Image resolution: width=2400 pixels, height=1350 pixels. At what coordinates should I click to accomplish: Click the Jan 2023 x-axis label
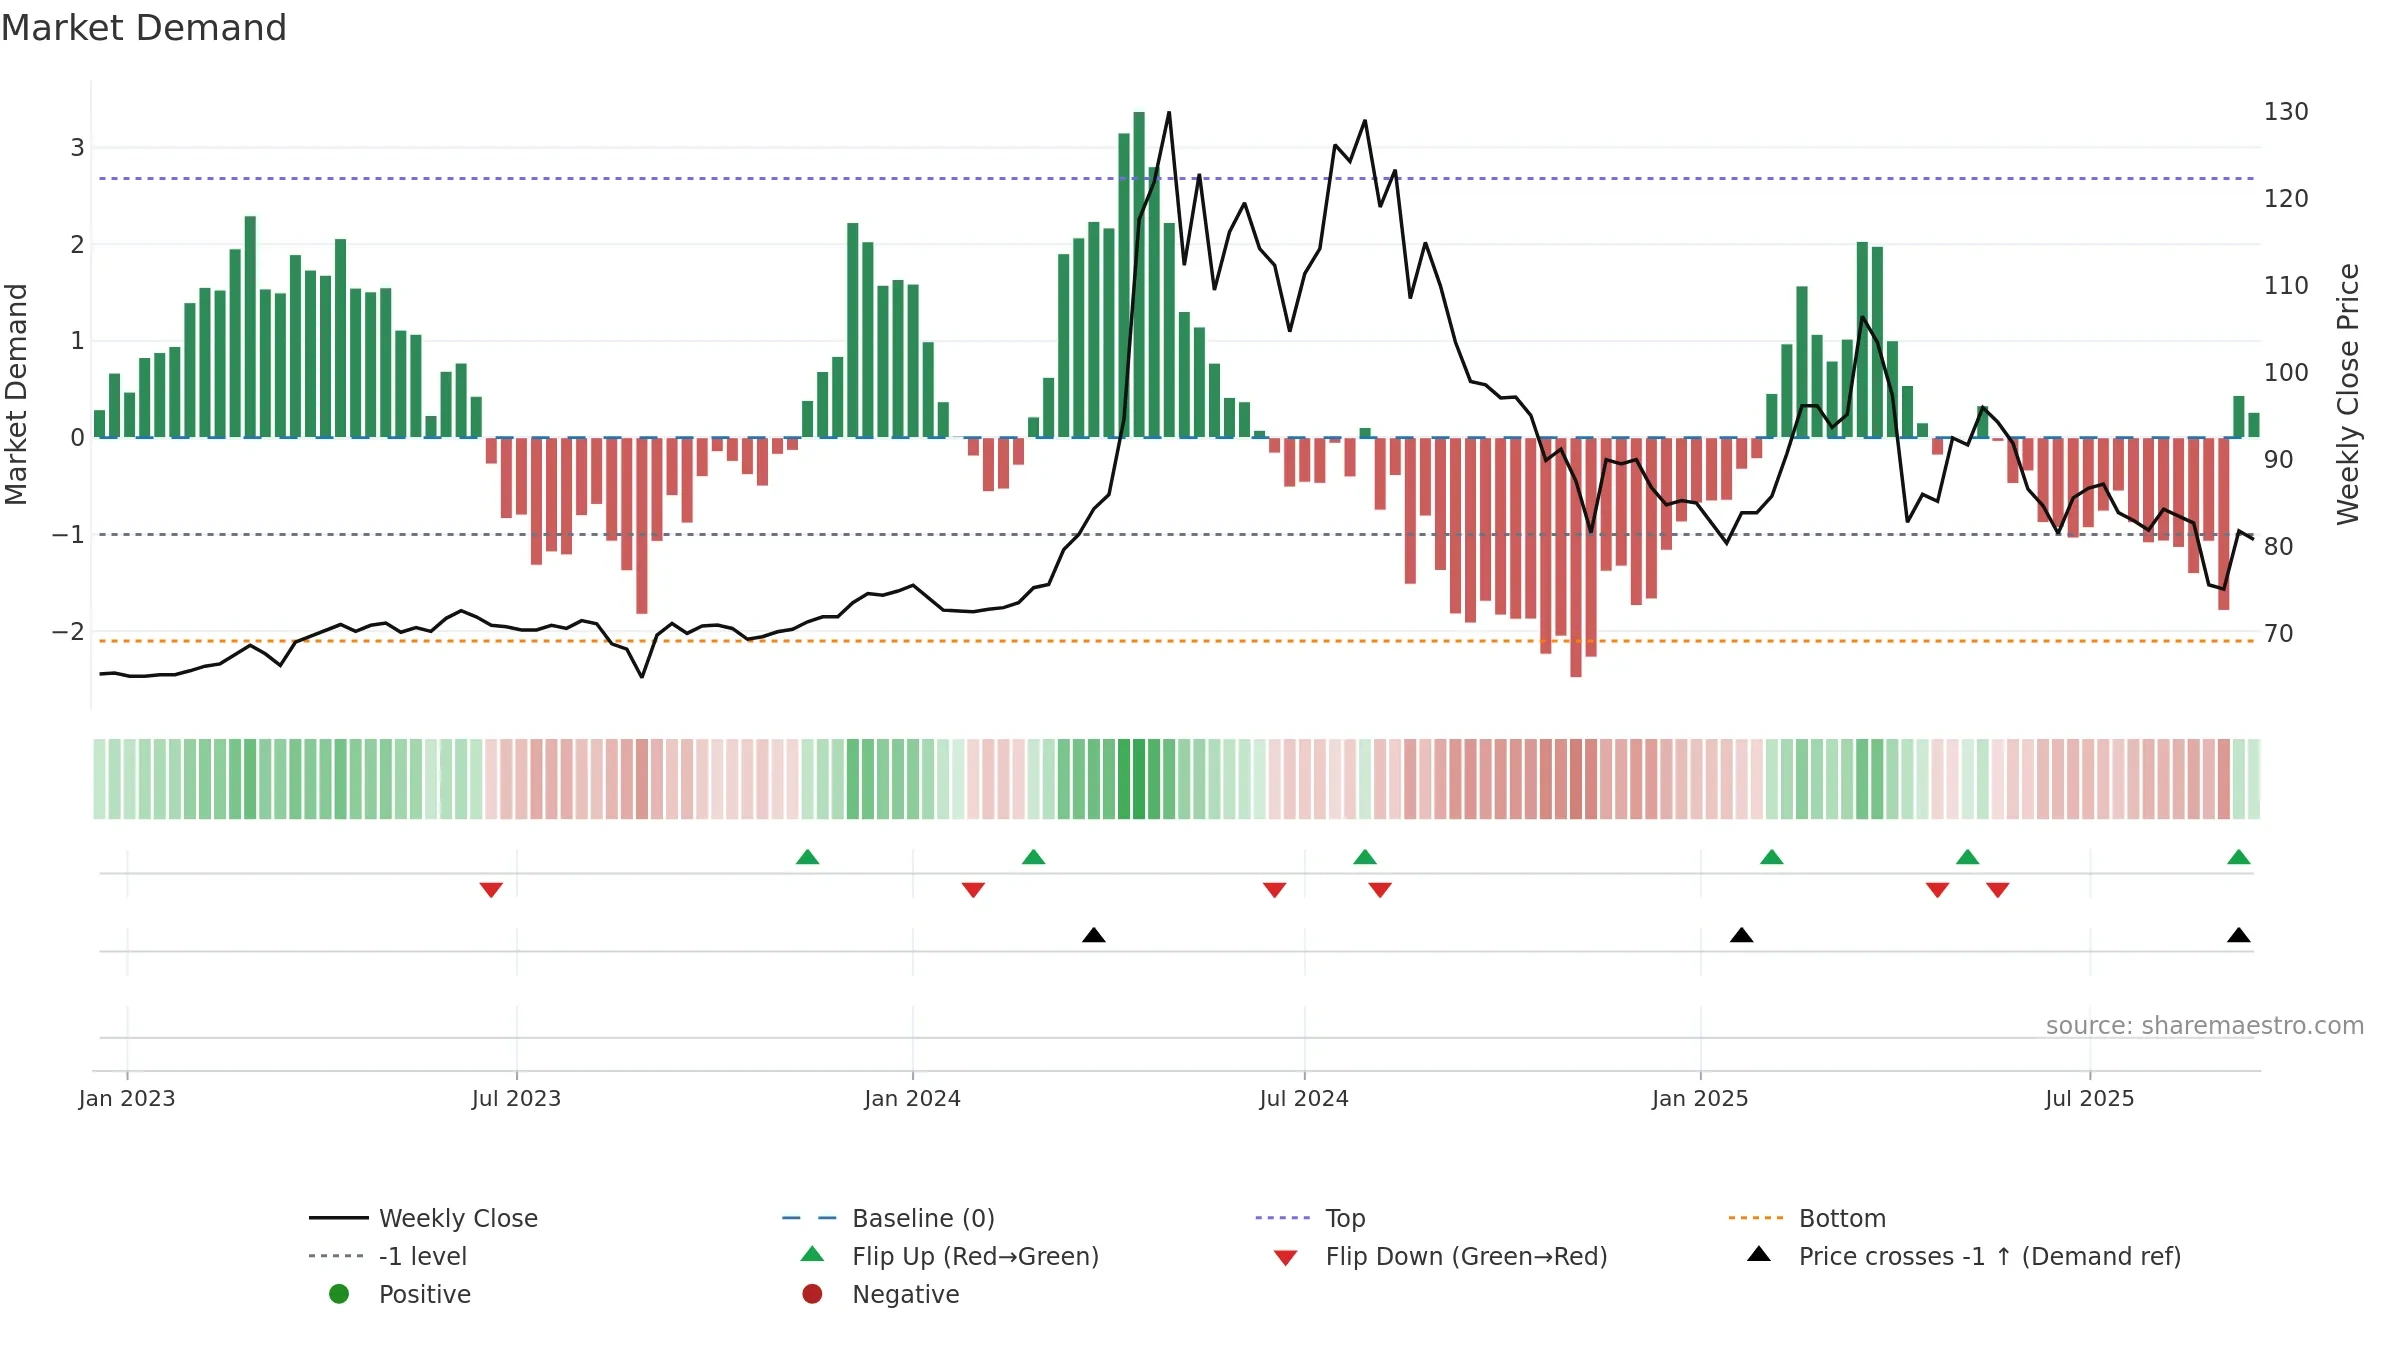(127, 1099)
